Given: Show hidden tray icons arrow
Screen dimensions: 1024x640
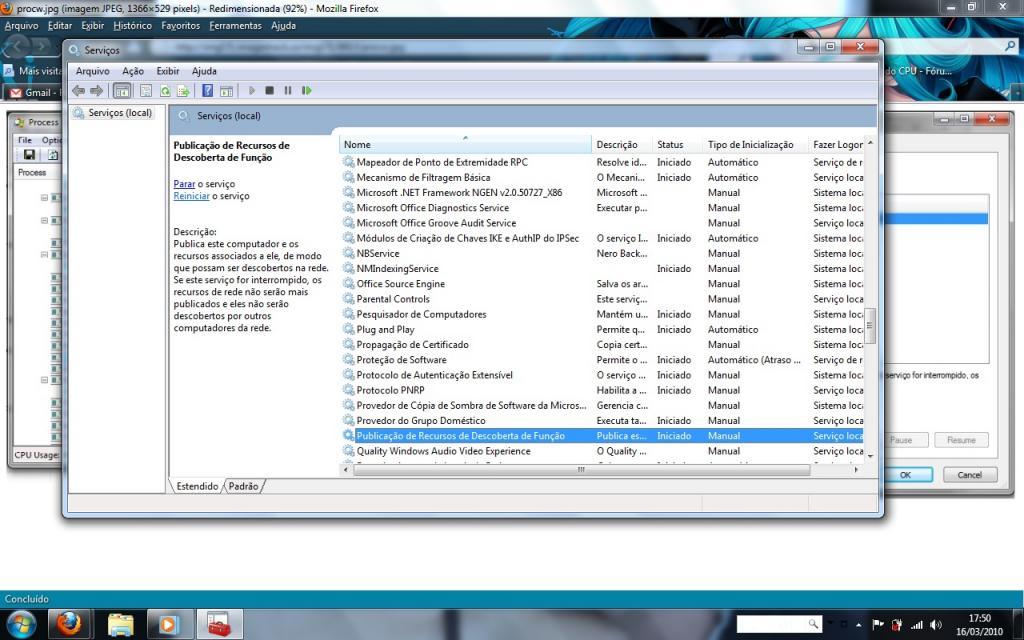Looking at the screenshot, I should 858,625.
